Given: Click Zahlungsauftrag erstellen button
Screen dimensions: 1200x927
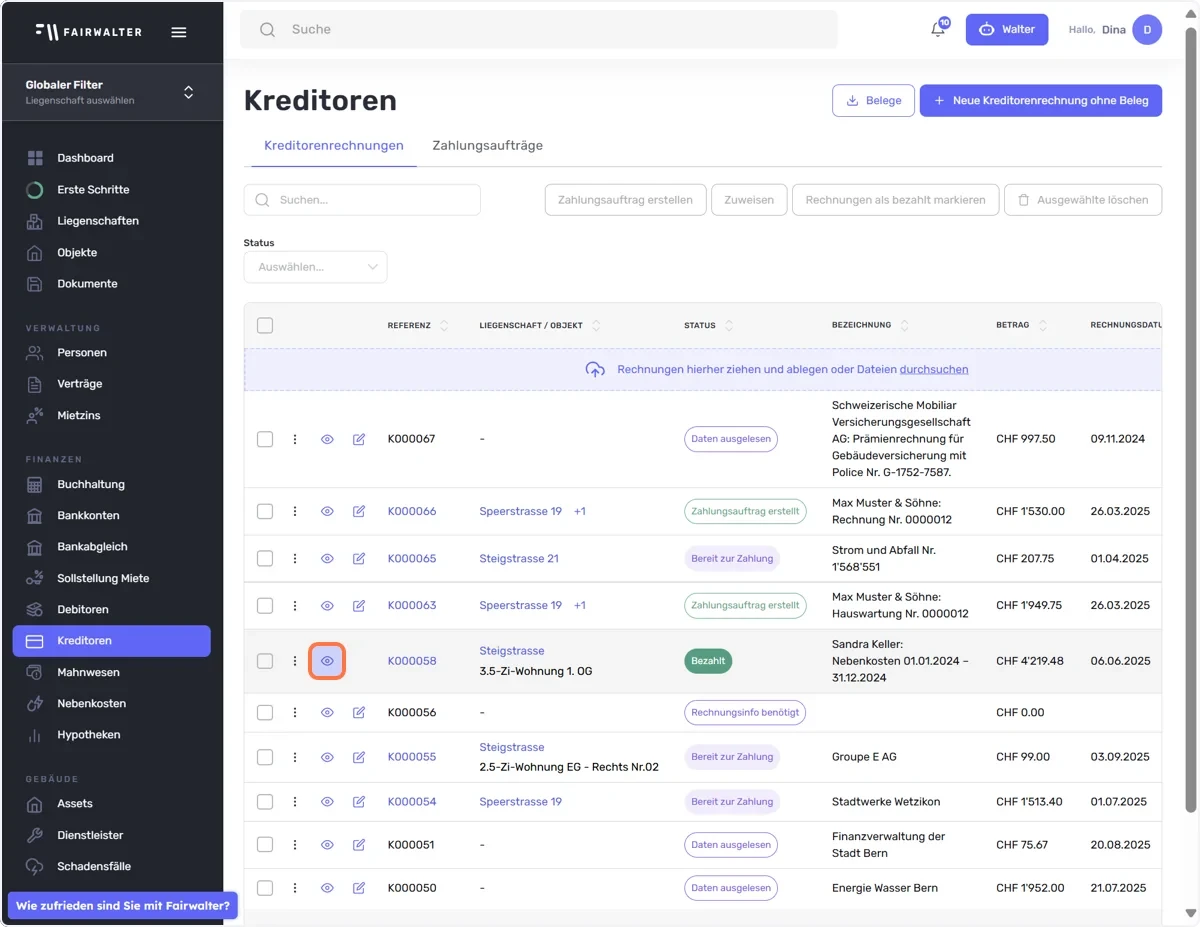Looking at the screenshot, I should (x=625, y=200).
